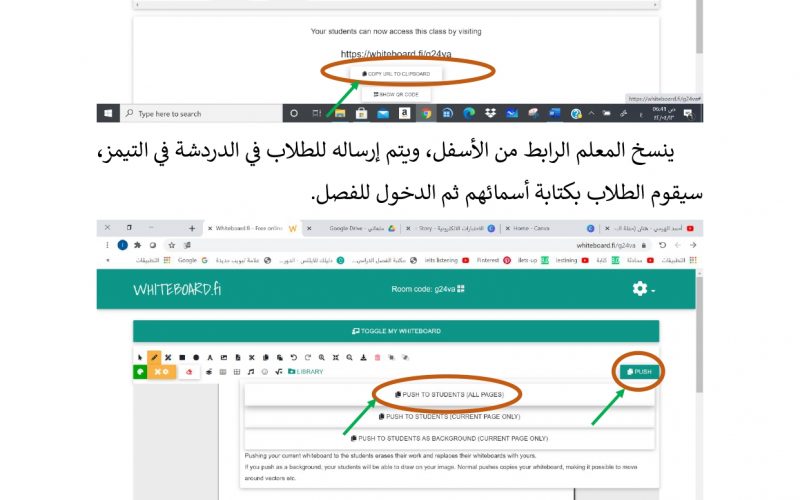Click the emoji smiley icon in toolbar
The image size is (800, 500).
click(x=265, y=372)
